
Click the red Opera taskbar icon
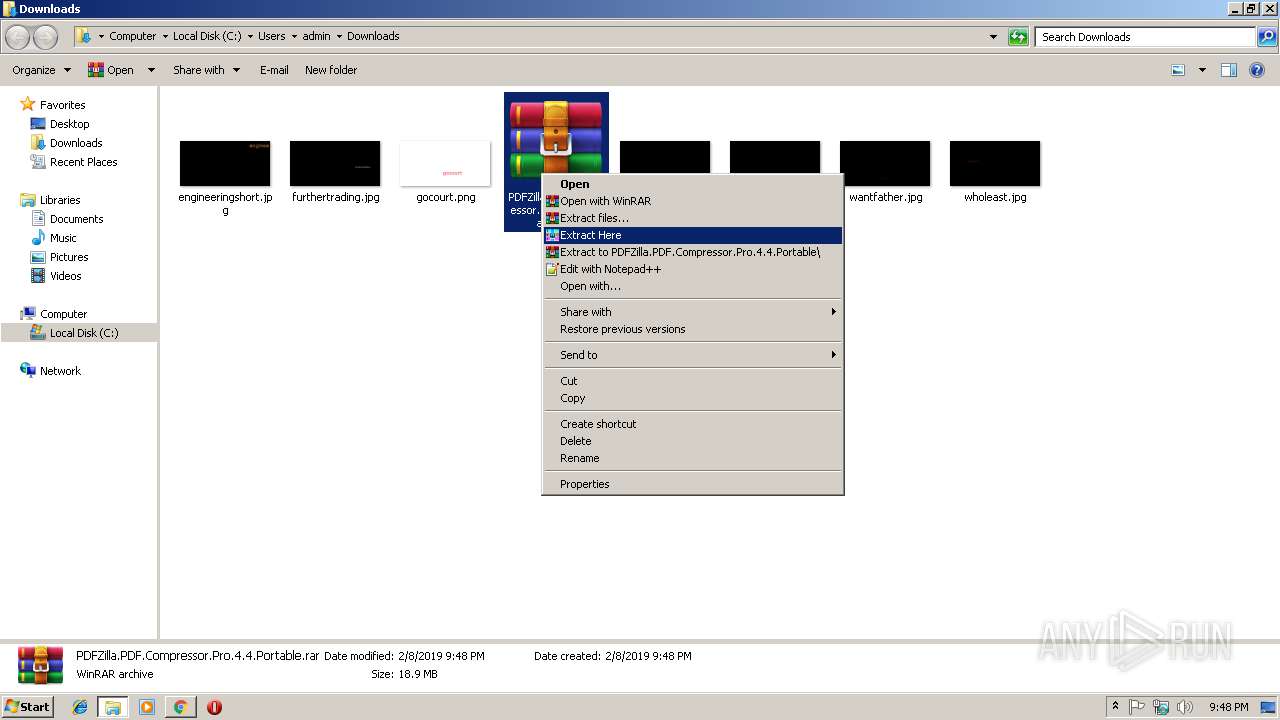(214, 707)
